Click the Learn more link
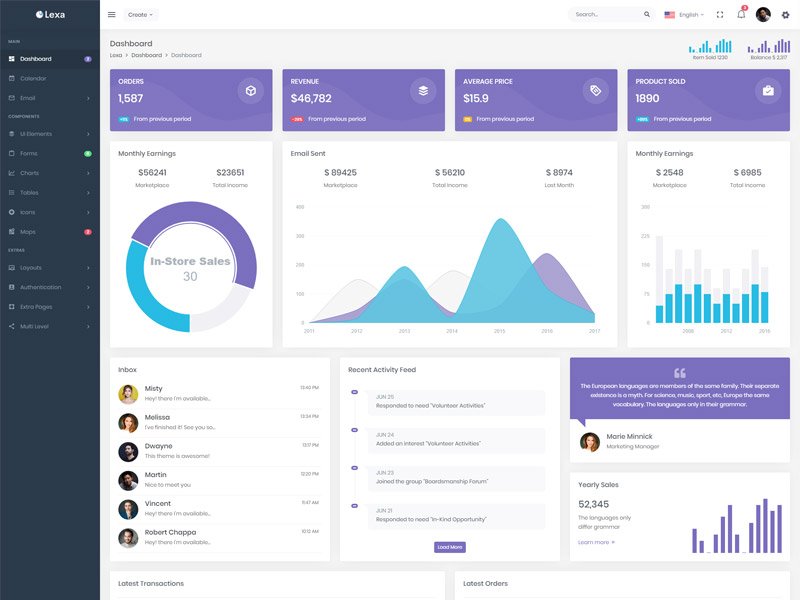Image resolution: width=800 pixels, height=600 pixels. (x=596, y=542)
